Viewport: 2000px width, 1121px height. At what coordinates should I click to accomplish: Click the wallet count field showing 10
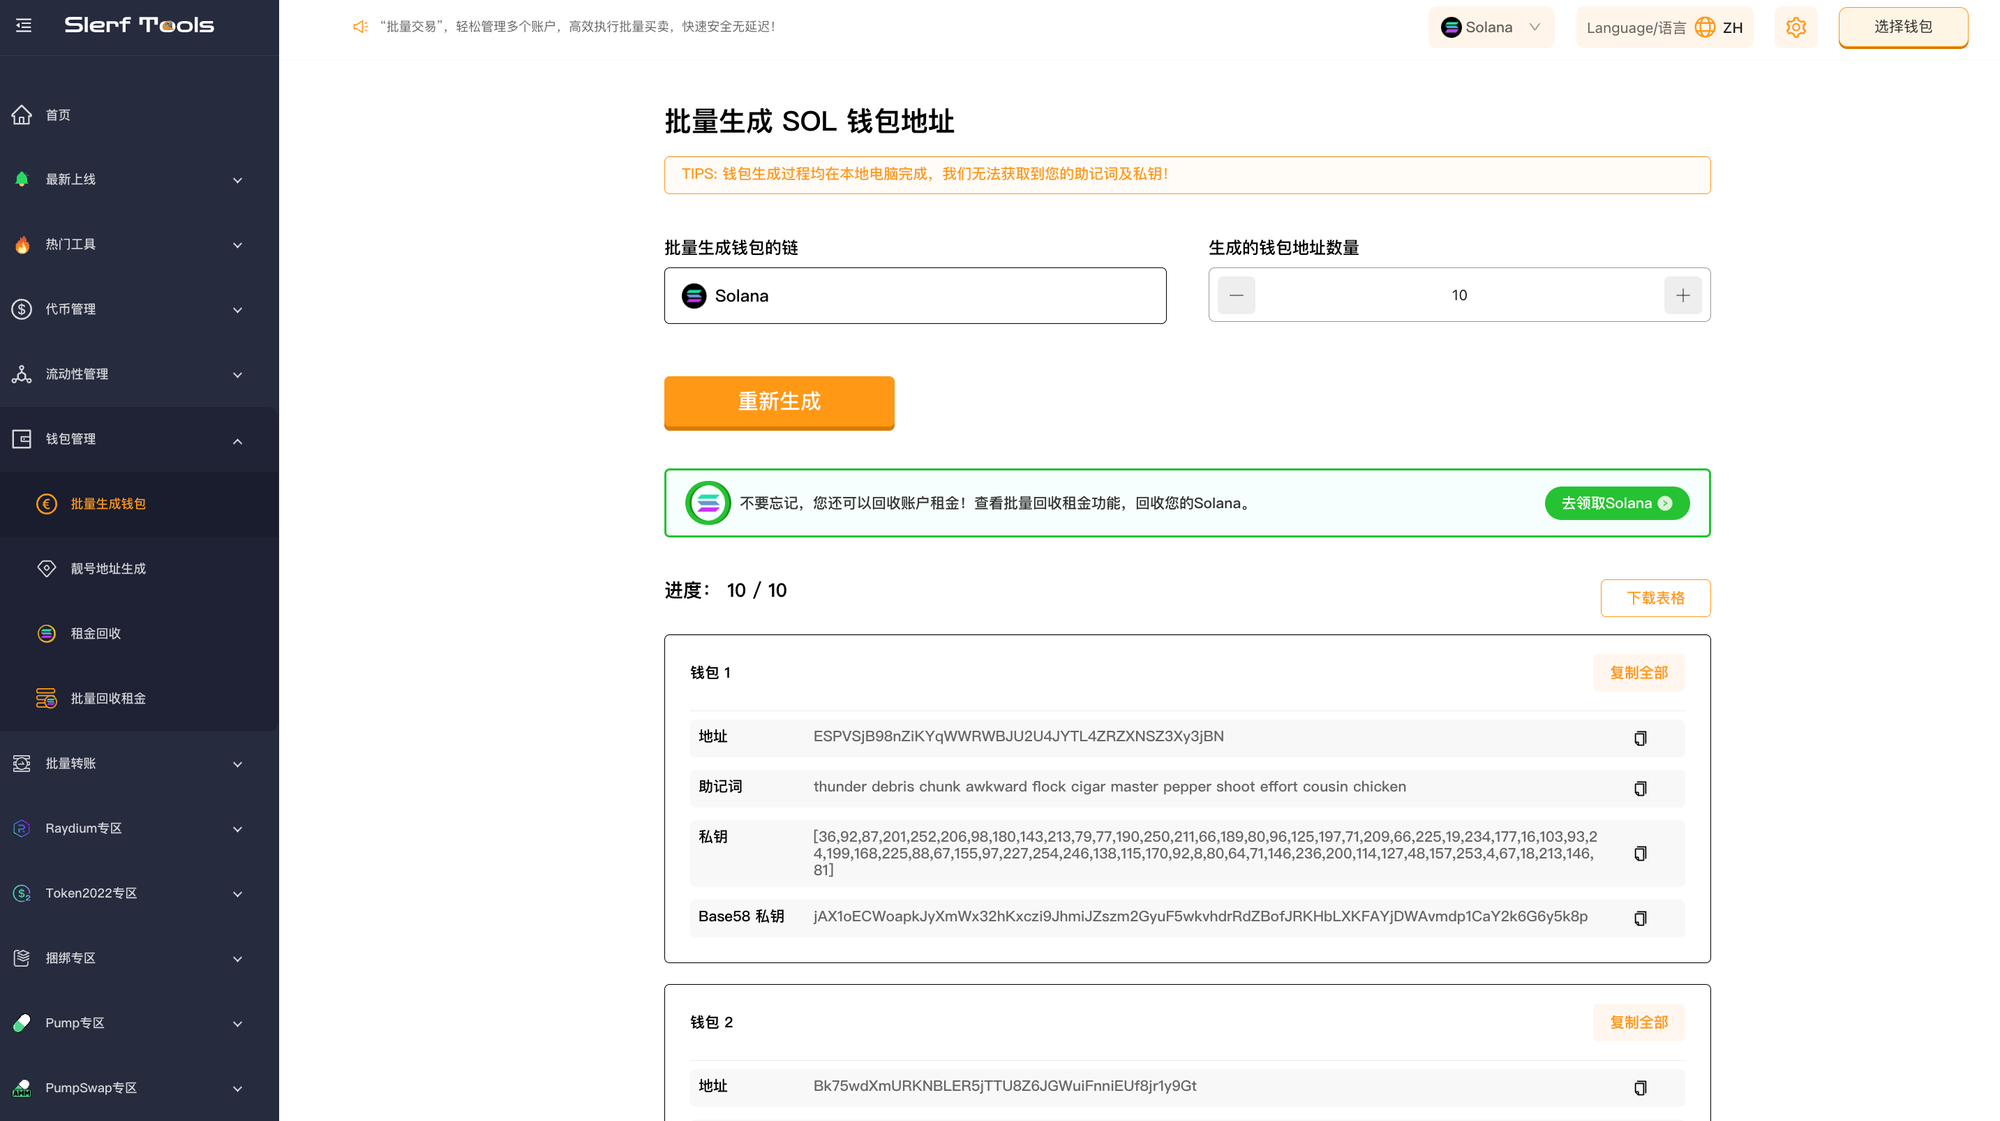[1459, 295]
